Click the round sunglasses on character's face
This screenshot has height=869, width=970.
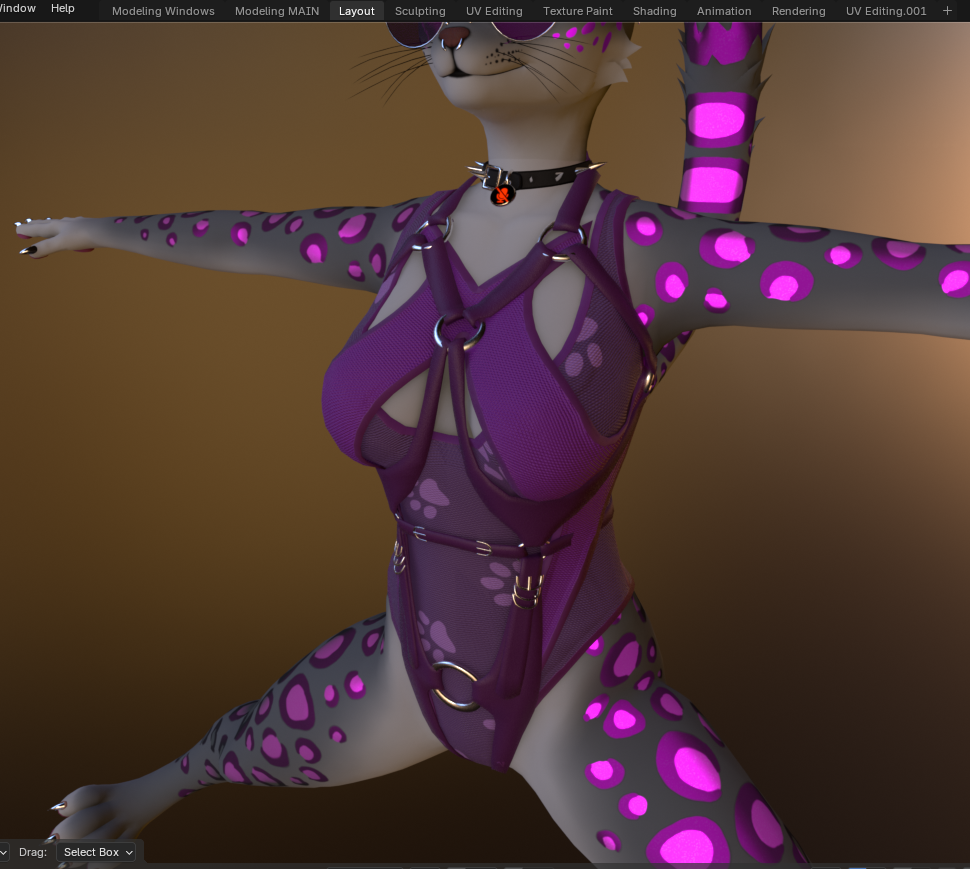(470, 31)
